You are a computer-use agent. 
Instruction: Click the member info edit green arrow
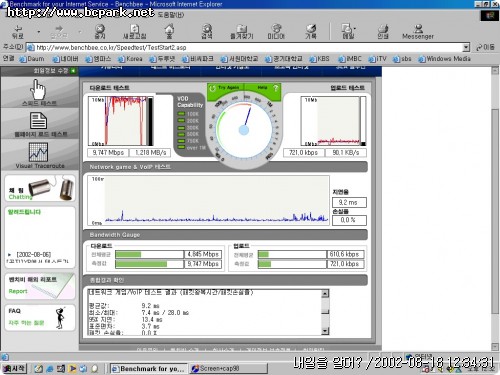[x=73, y=71]
